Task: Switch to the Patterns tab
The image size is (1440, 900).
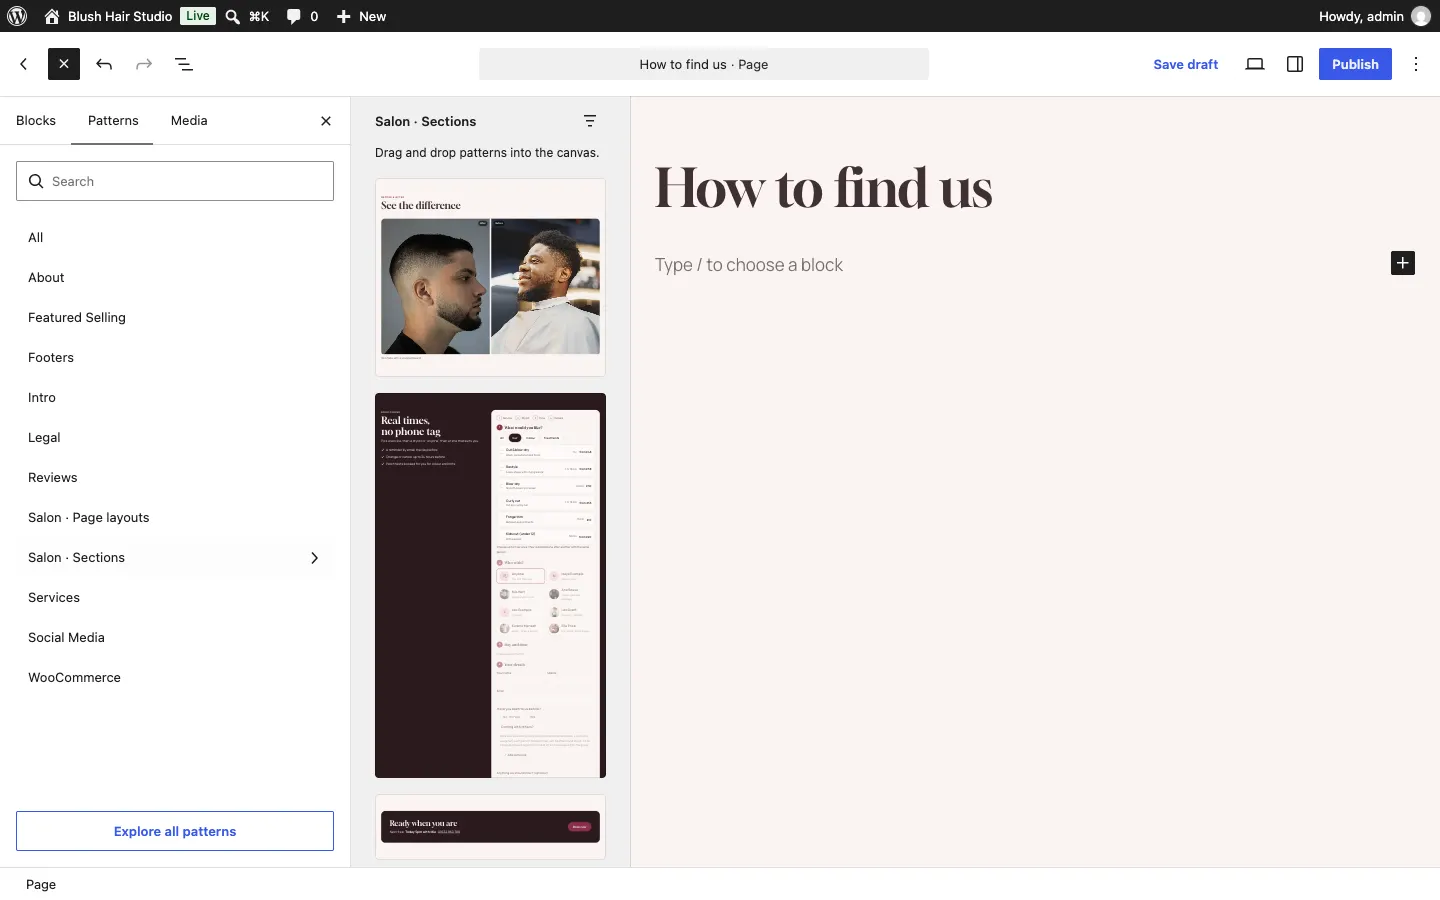Action: [x=113, y=121]
